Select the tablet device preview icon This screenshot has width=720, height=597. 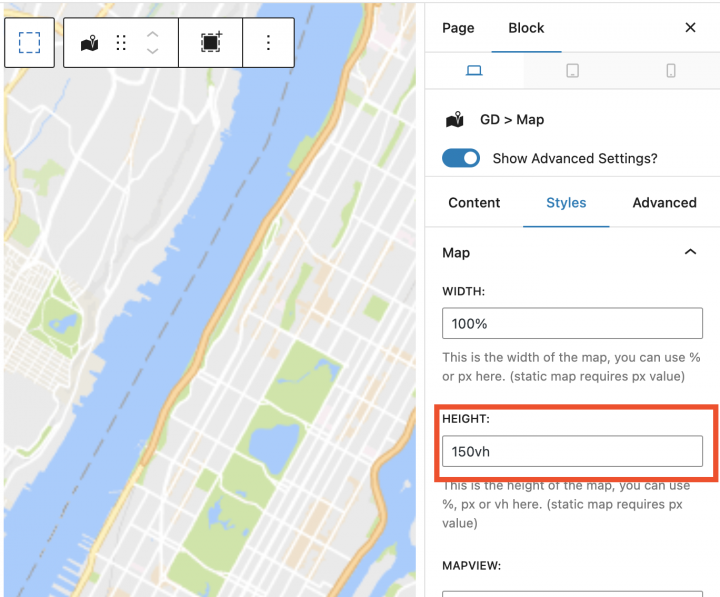572,70
